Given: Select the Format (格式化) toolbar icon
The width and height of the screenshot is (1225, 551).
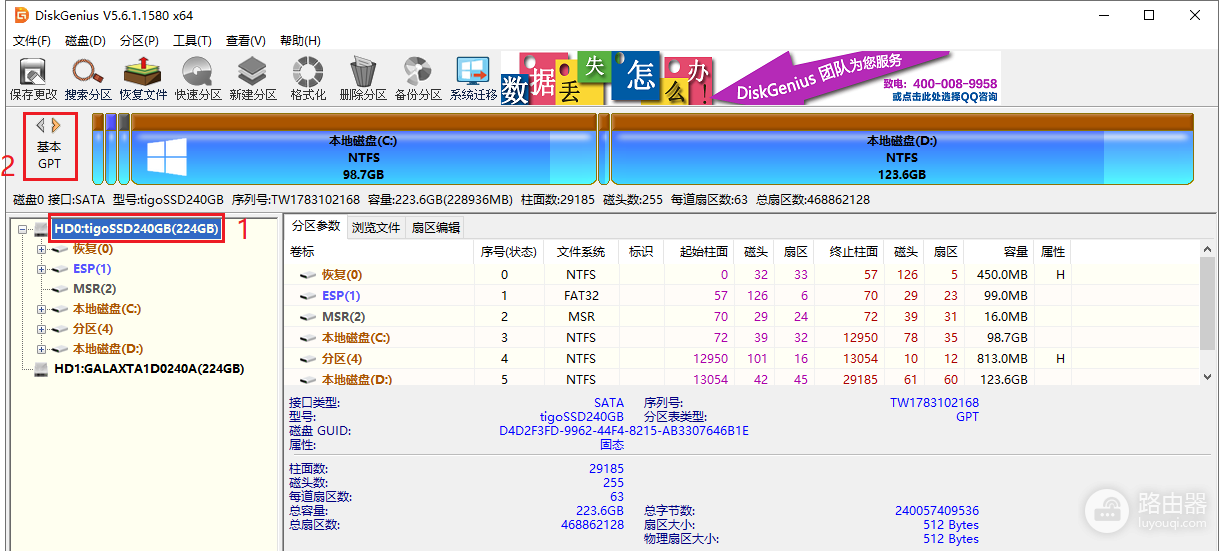Looking at the screenshot, I should pos(308,78).
